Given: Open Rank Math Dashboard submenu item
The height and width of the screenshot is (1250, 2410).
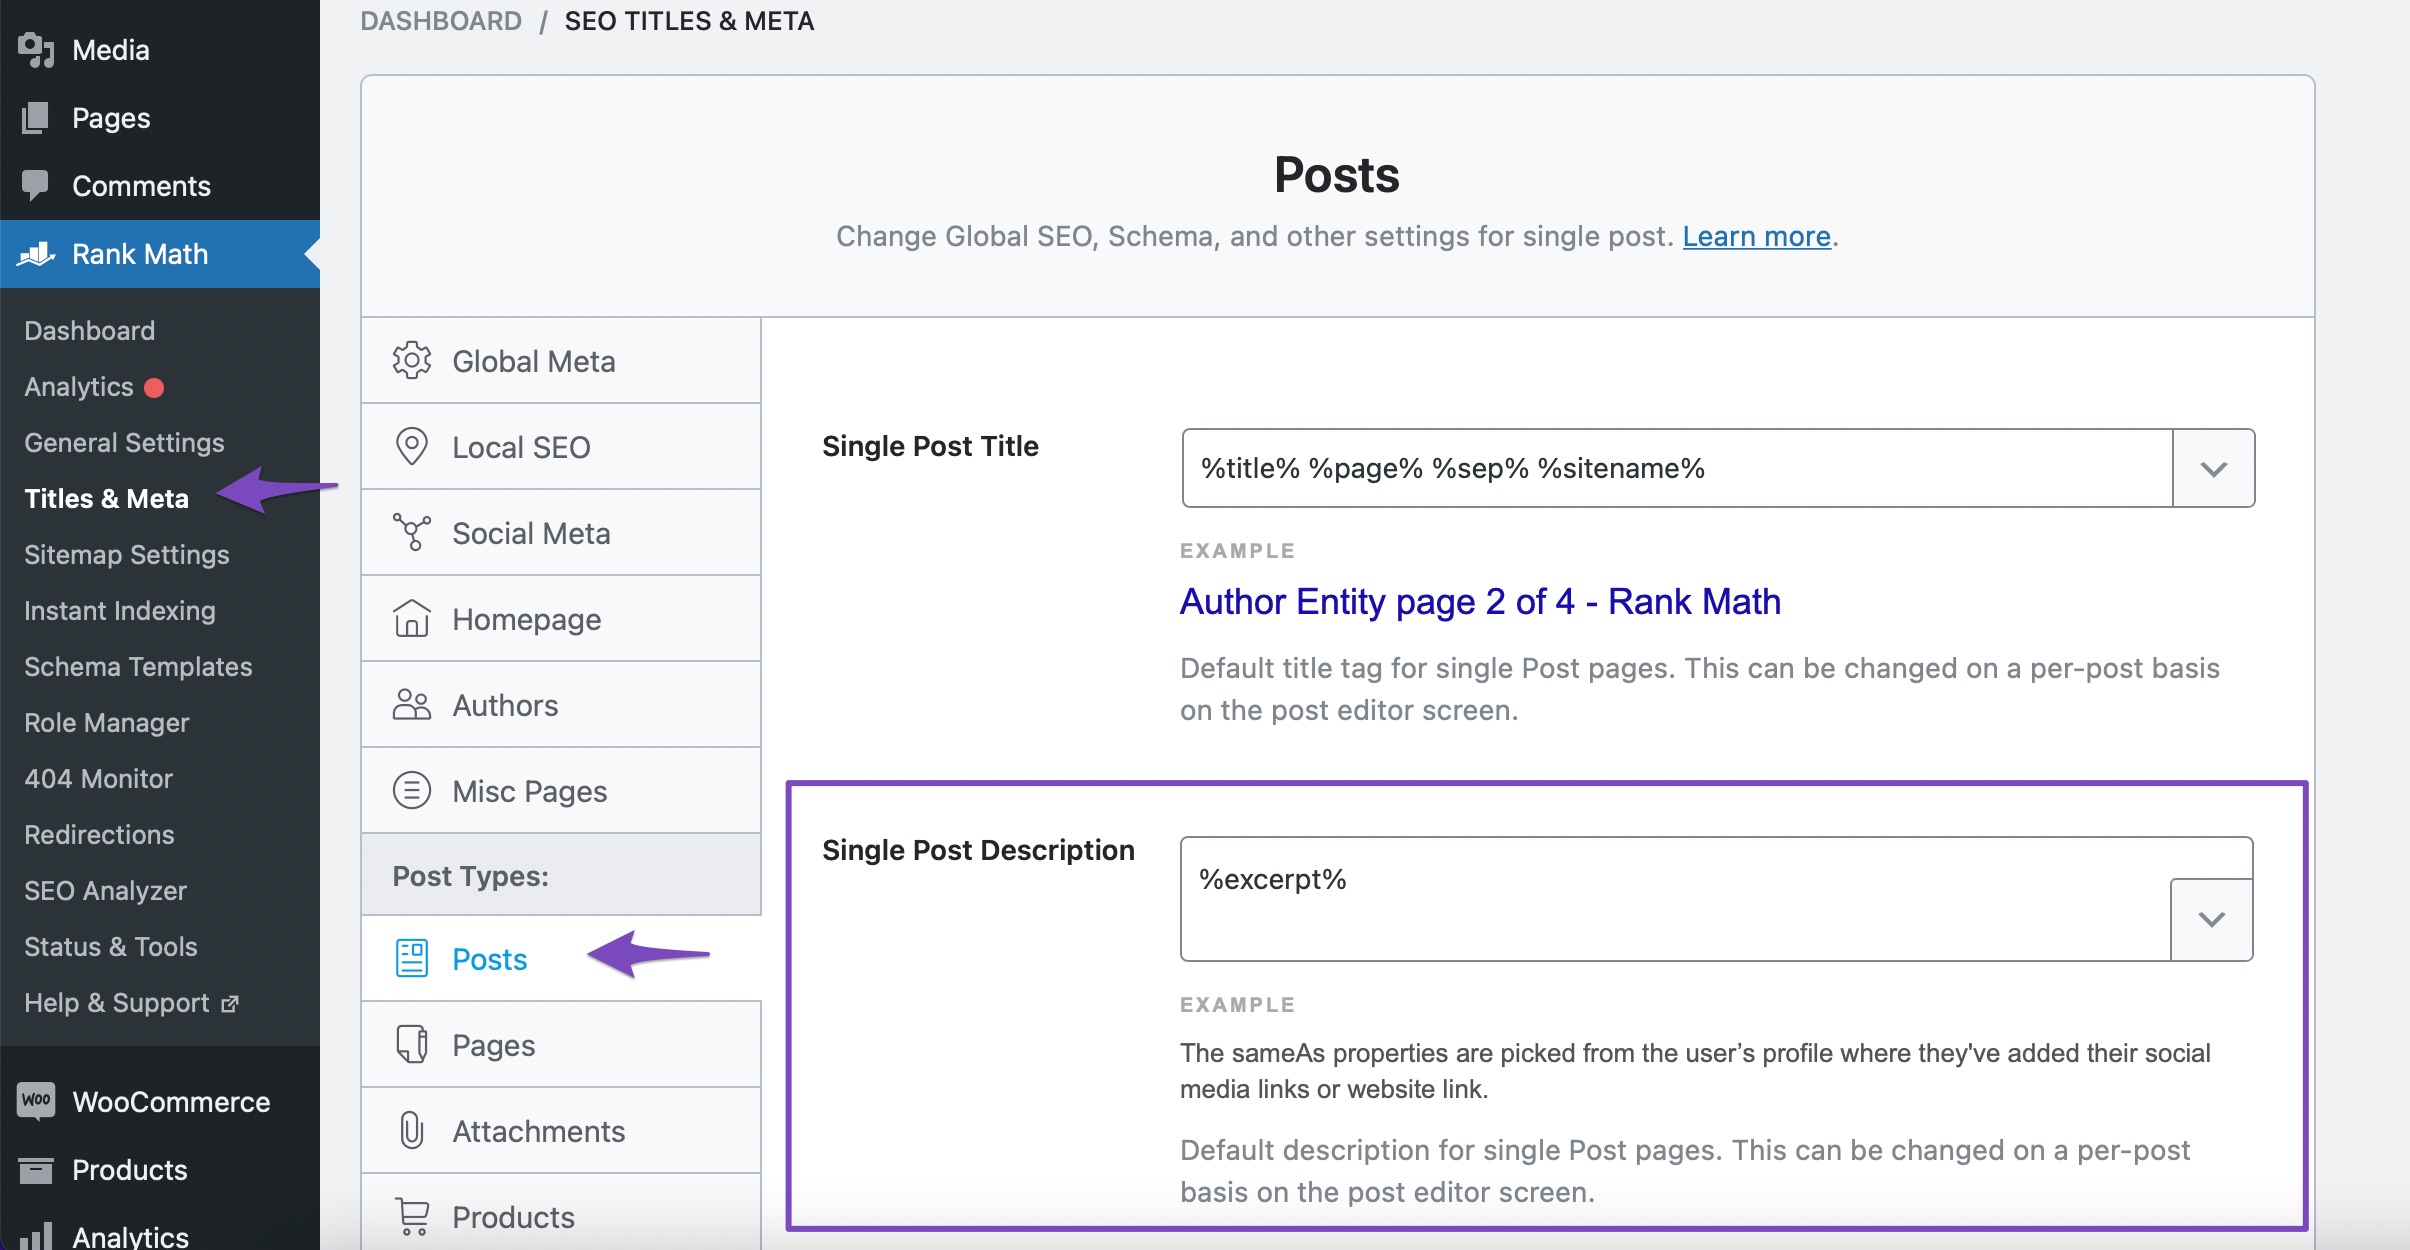Looking at the screenshot, I should click(x=90, y=331).
